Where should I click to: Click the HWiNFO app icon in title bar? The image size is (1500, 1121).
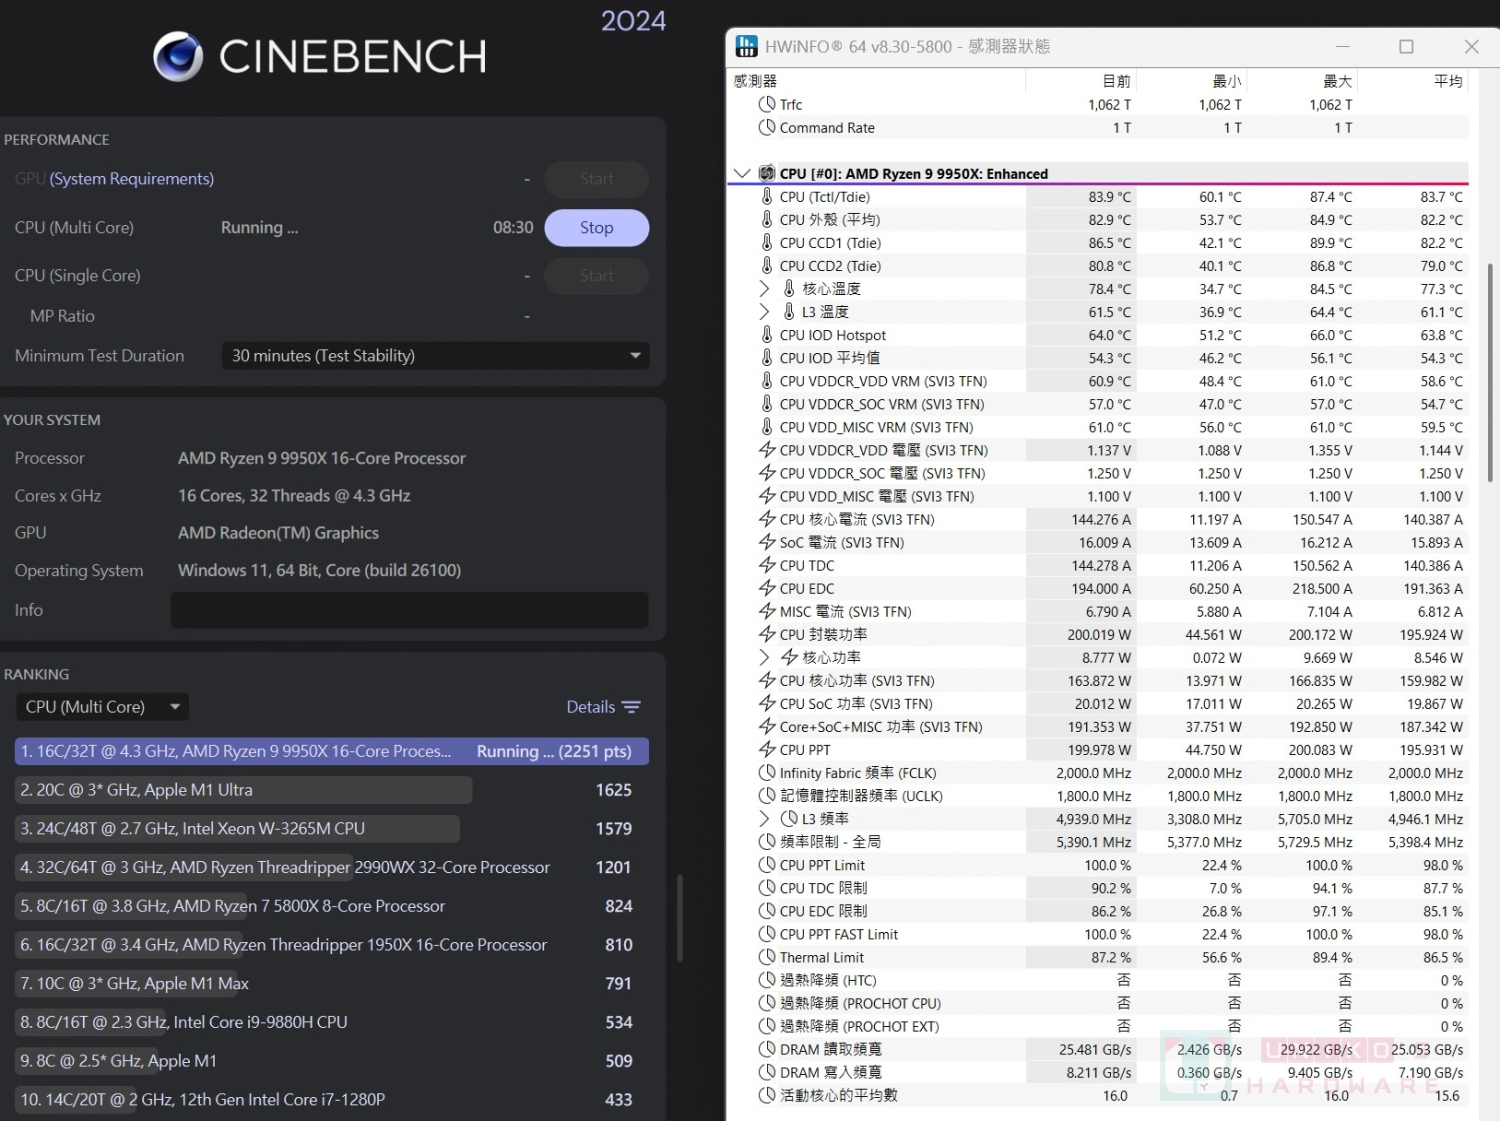[746, 46]
